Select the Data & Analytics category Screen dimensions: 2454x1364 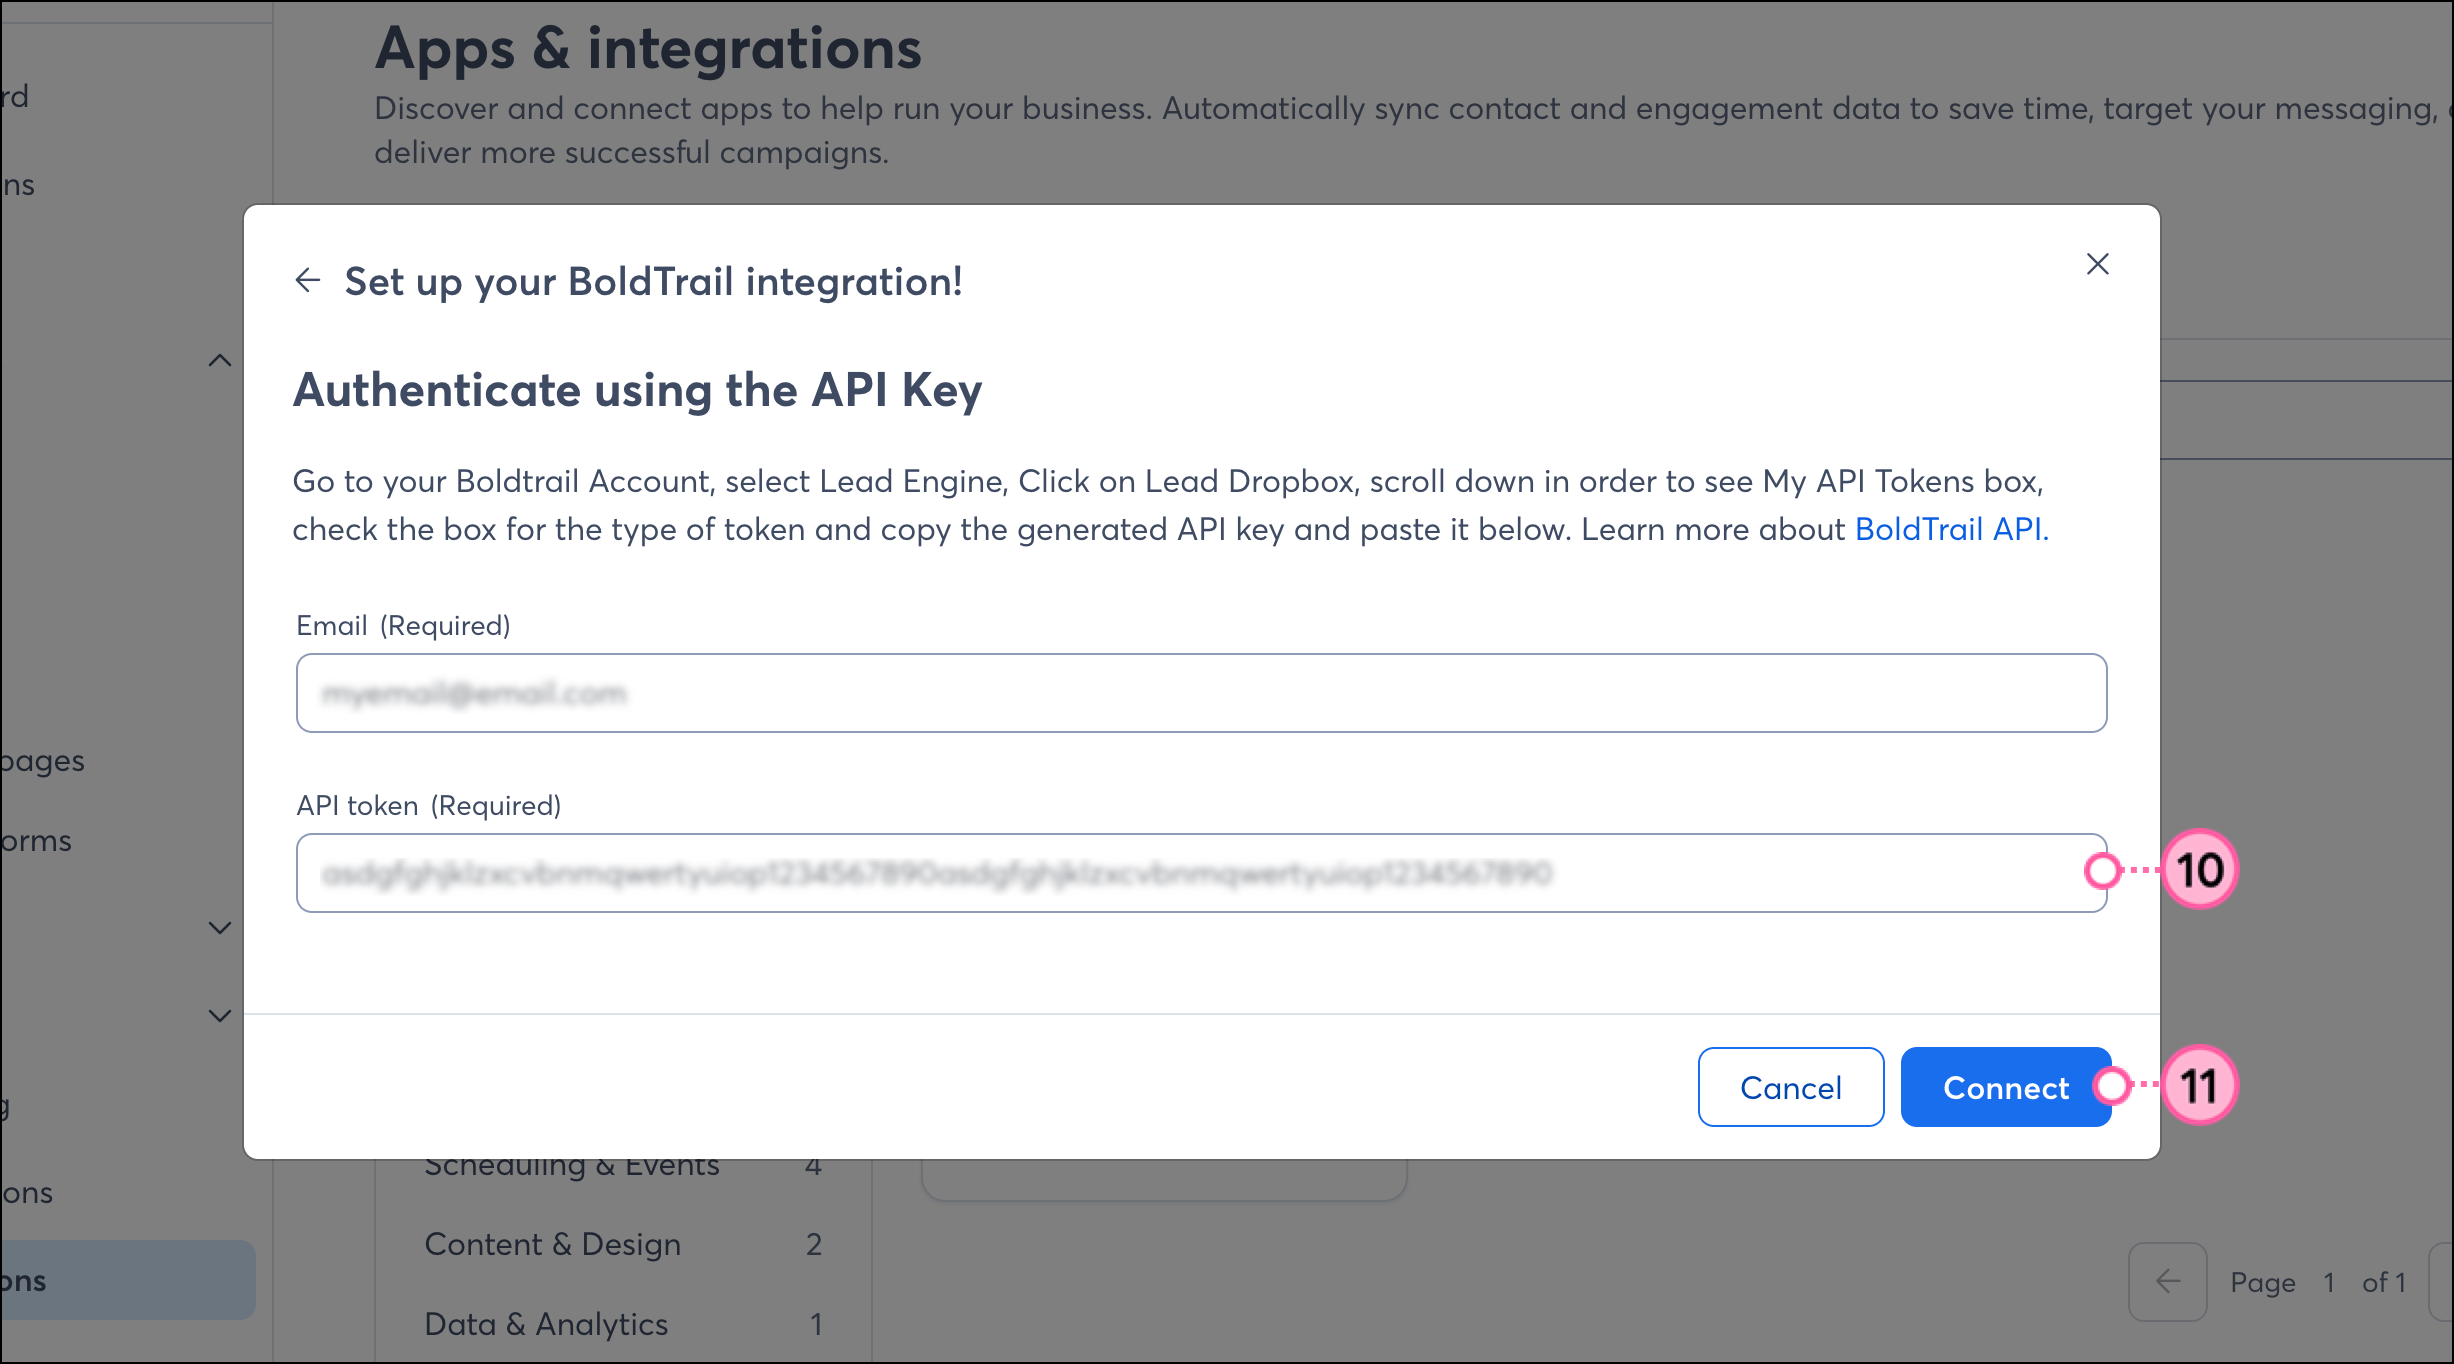click(x=546, y=1324)
